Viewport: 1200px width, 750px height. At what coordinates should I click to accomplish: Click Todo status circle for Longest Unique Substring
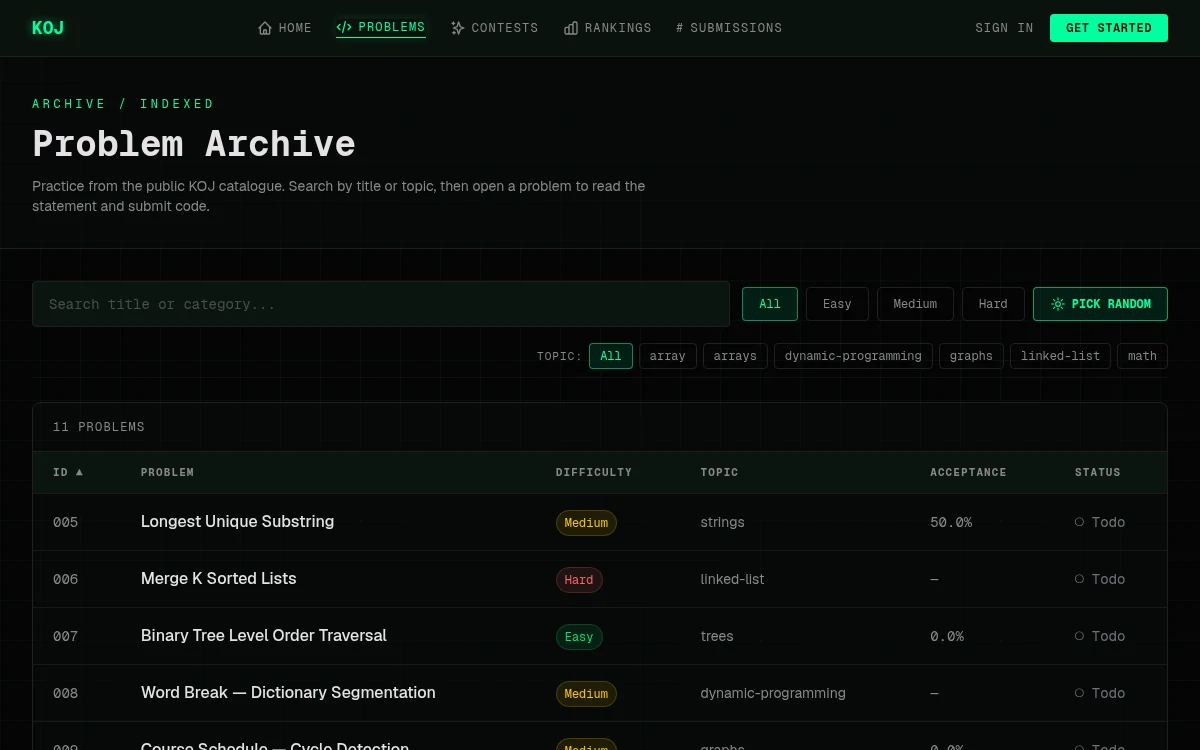pos(1079,522)
